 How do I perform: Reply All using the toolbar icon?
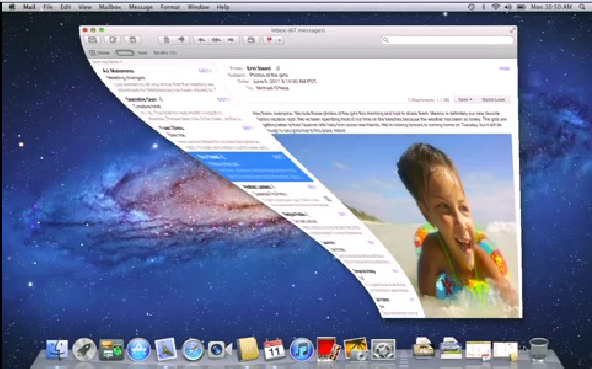(x=216, y=40)
